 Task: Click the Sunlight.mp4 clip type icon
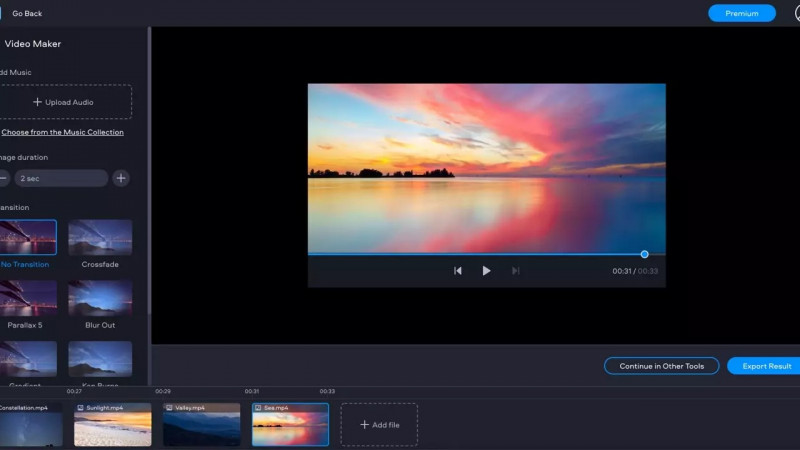[x=80, y=408]
